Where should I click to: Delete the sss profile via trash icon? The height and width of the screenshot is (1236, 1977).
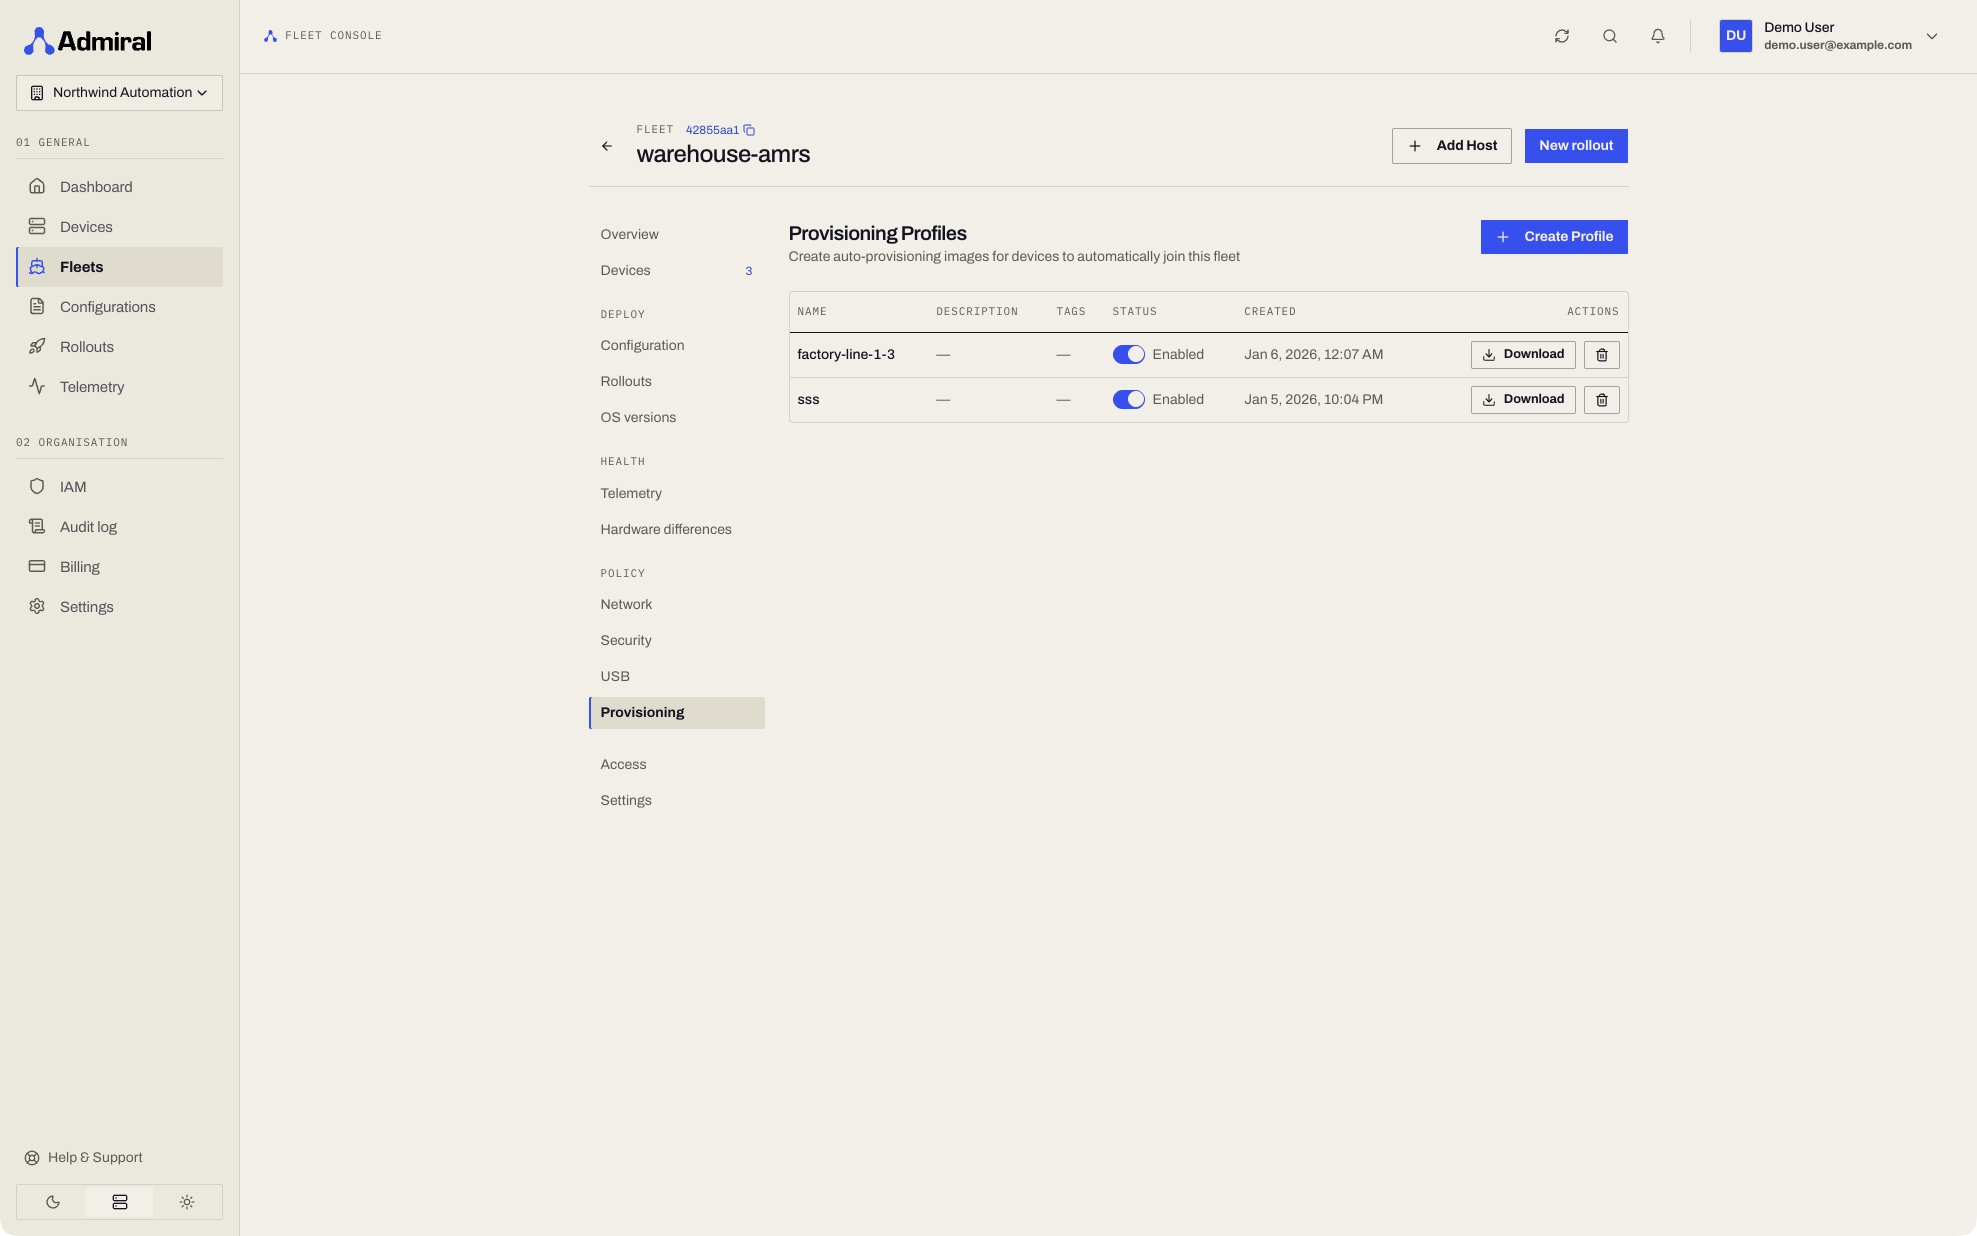pyautogui.click(x=1601, y=400)
